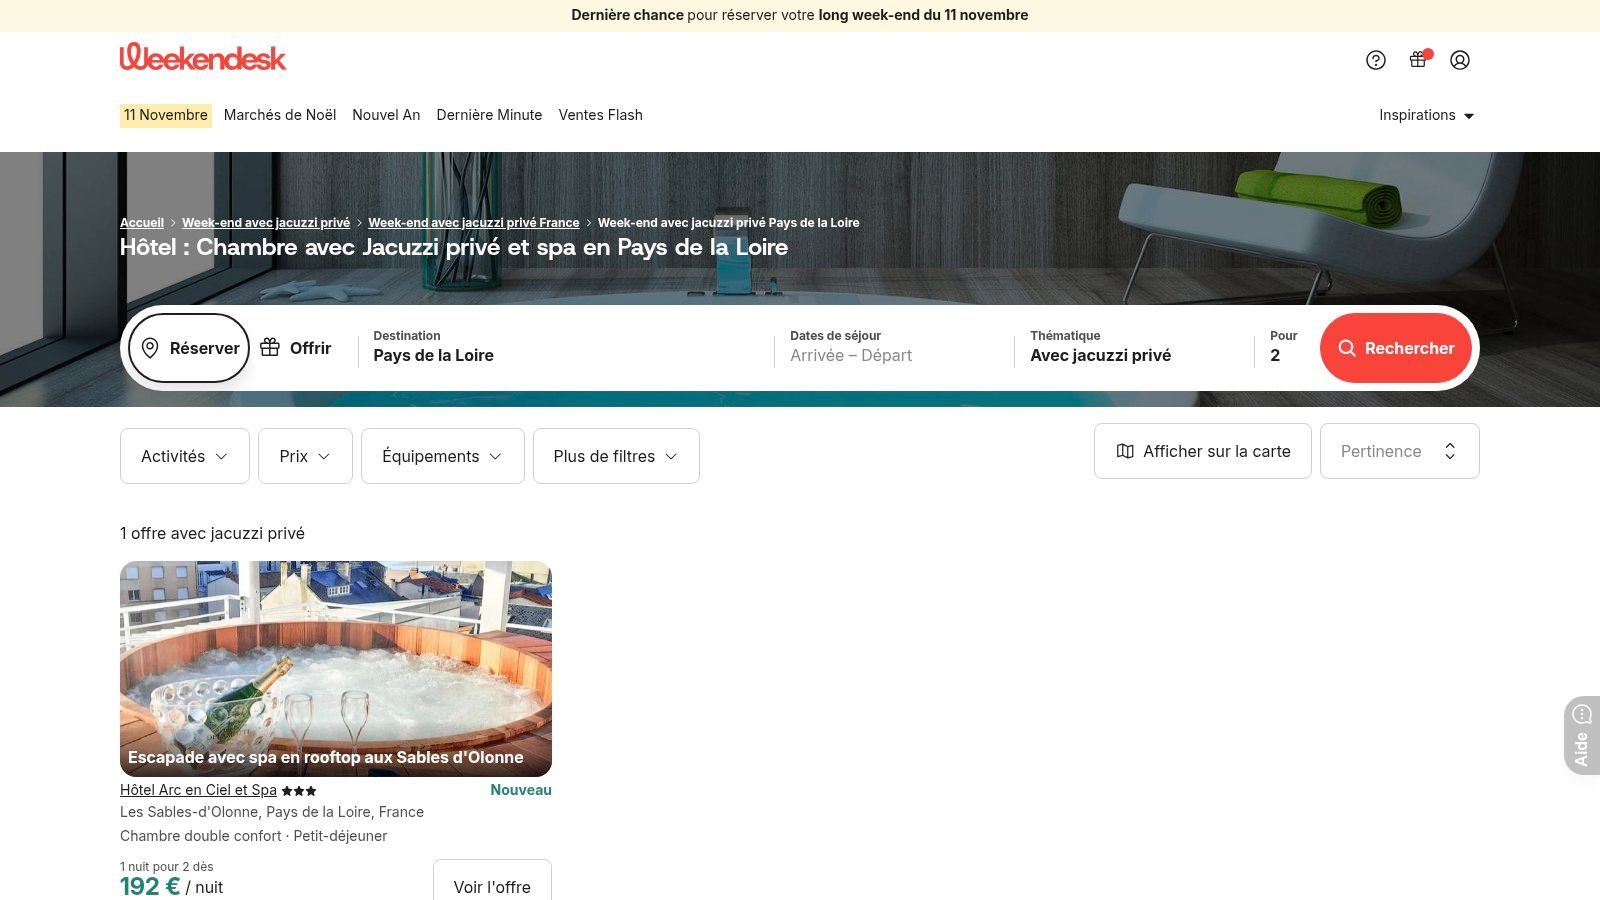Expand the Inspirations dropdown

coord(1427,115)
